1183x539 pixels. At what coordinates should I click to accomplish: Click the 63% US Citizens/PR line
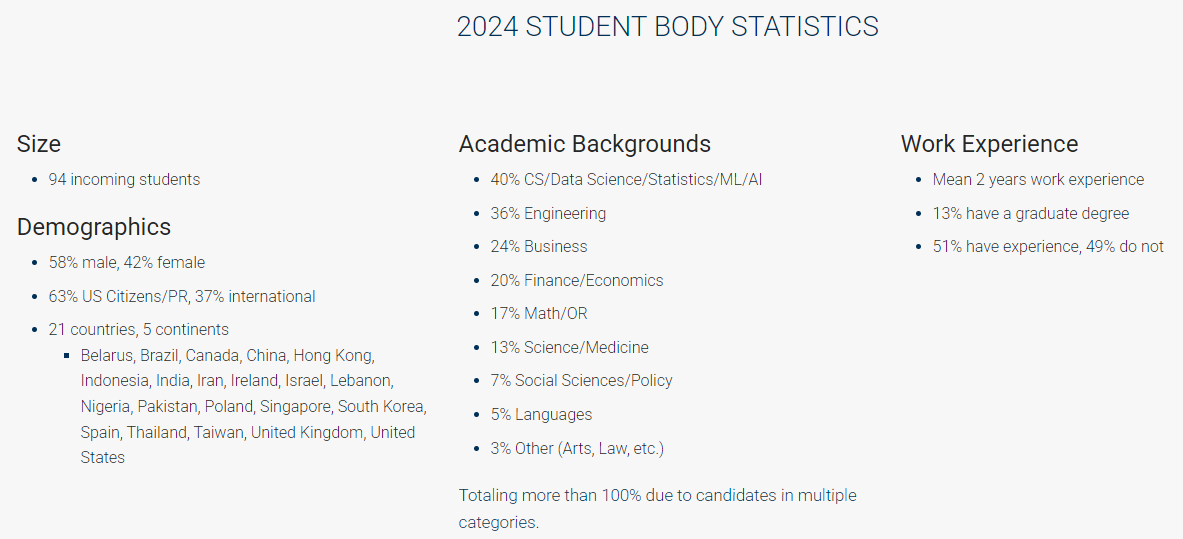pos(182,297)
